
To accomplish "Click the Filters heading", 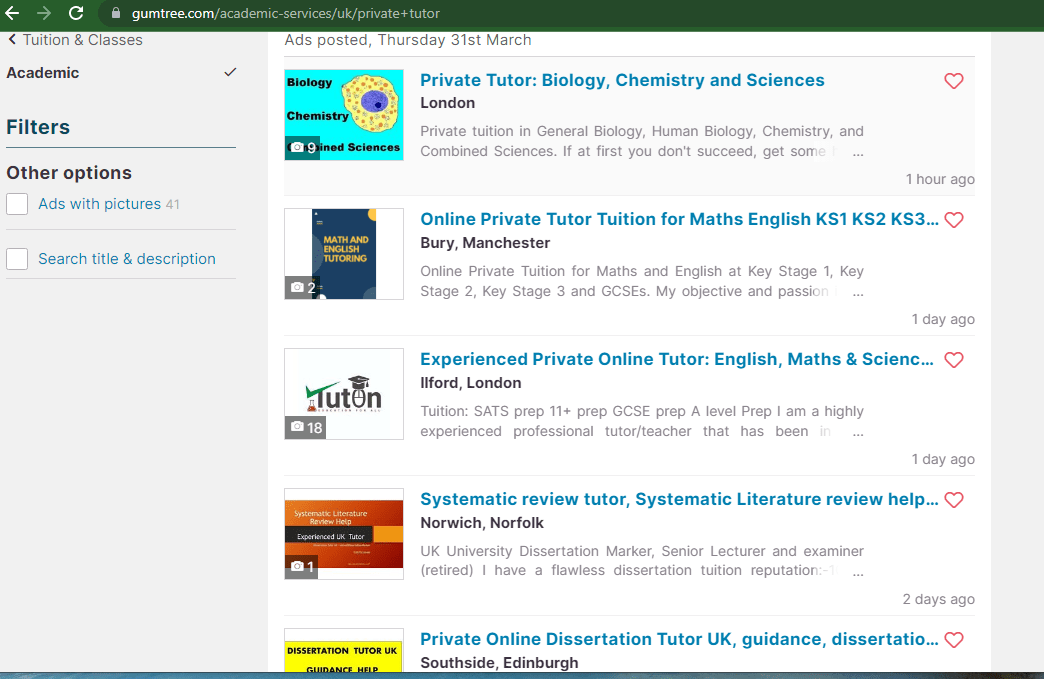I will [x=38, y=126].
